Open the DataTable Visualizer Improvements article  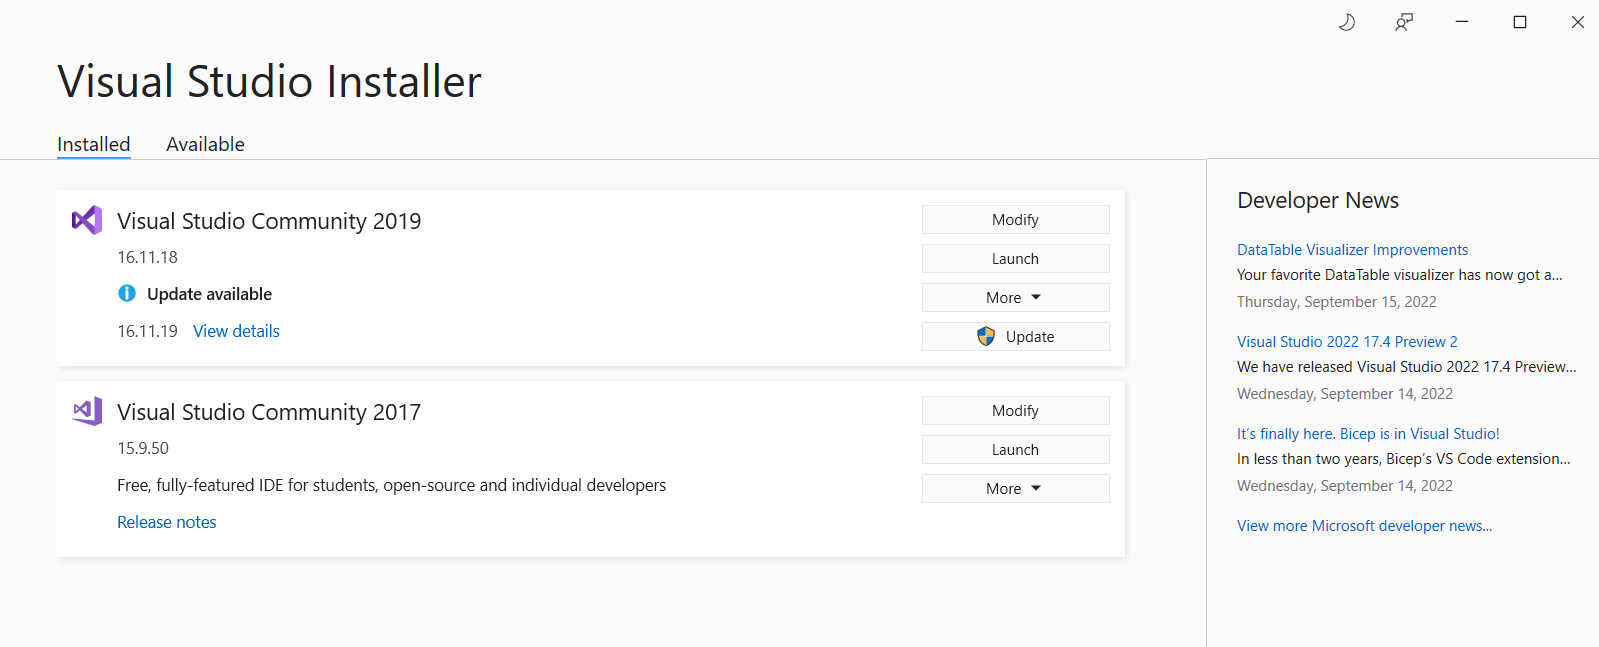pos(1352,250)
